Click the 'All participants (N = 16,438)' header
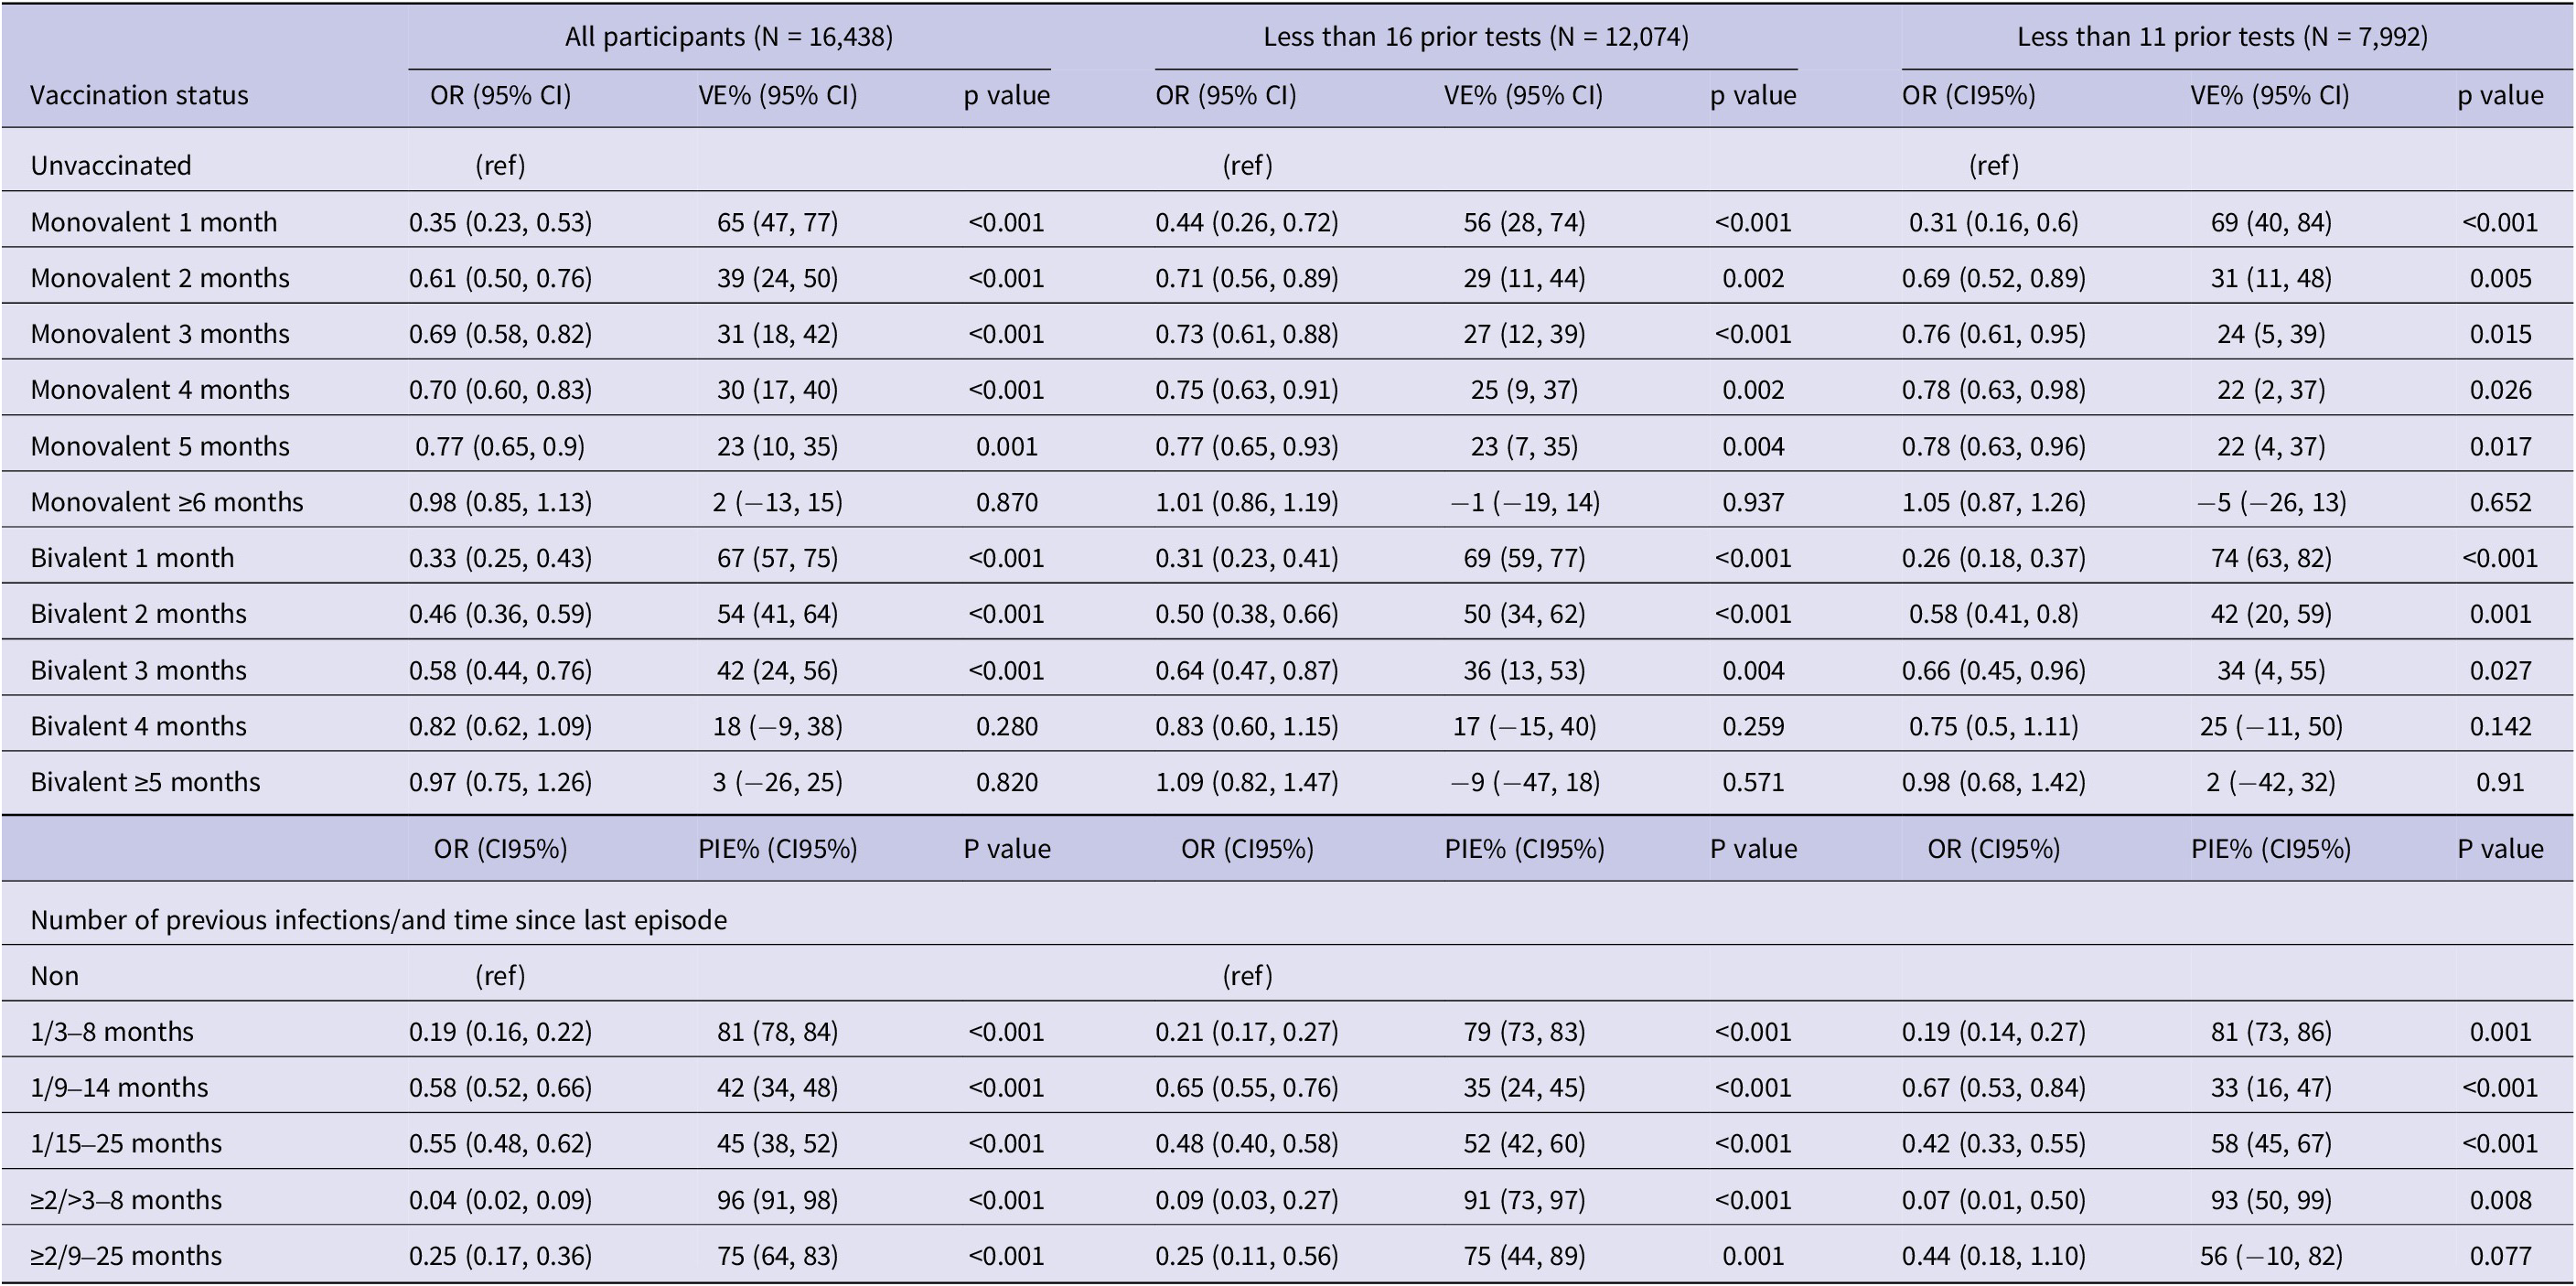This screenshot has width=2576, height=1286. coord(728,37)
